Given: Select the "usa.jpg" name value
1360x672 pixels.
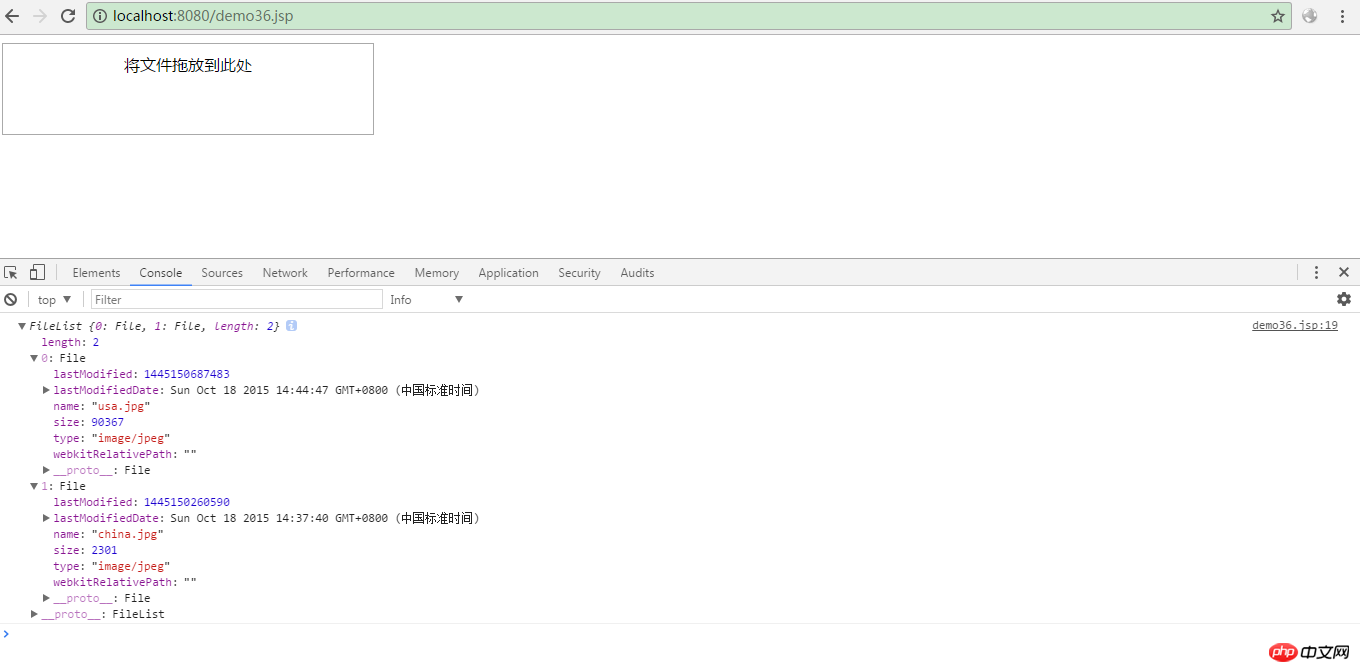Looking at the screenshot, I should pos(120,406).
